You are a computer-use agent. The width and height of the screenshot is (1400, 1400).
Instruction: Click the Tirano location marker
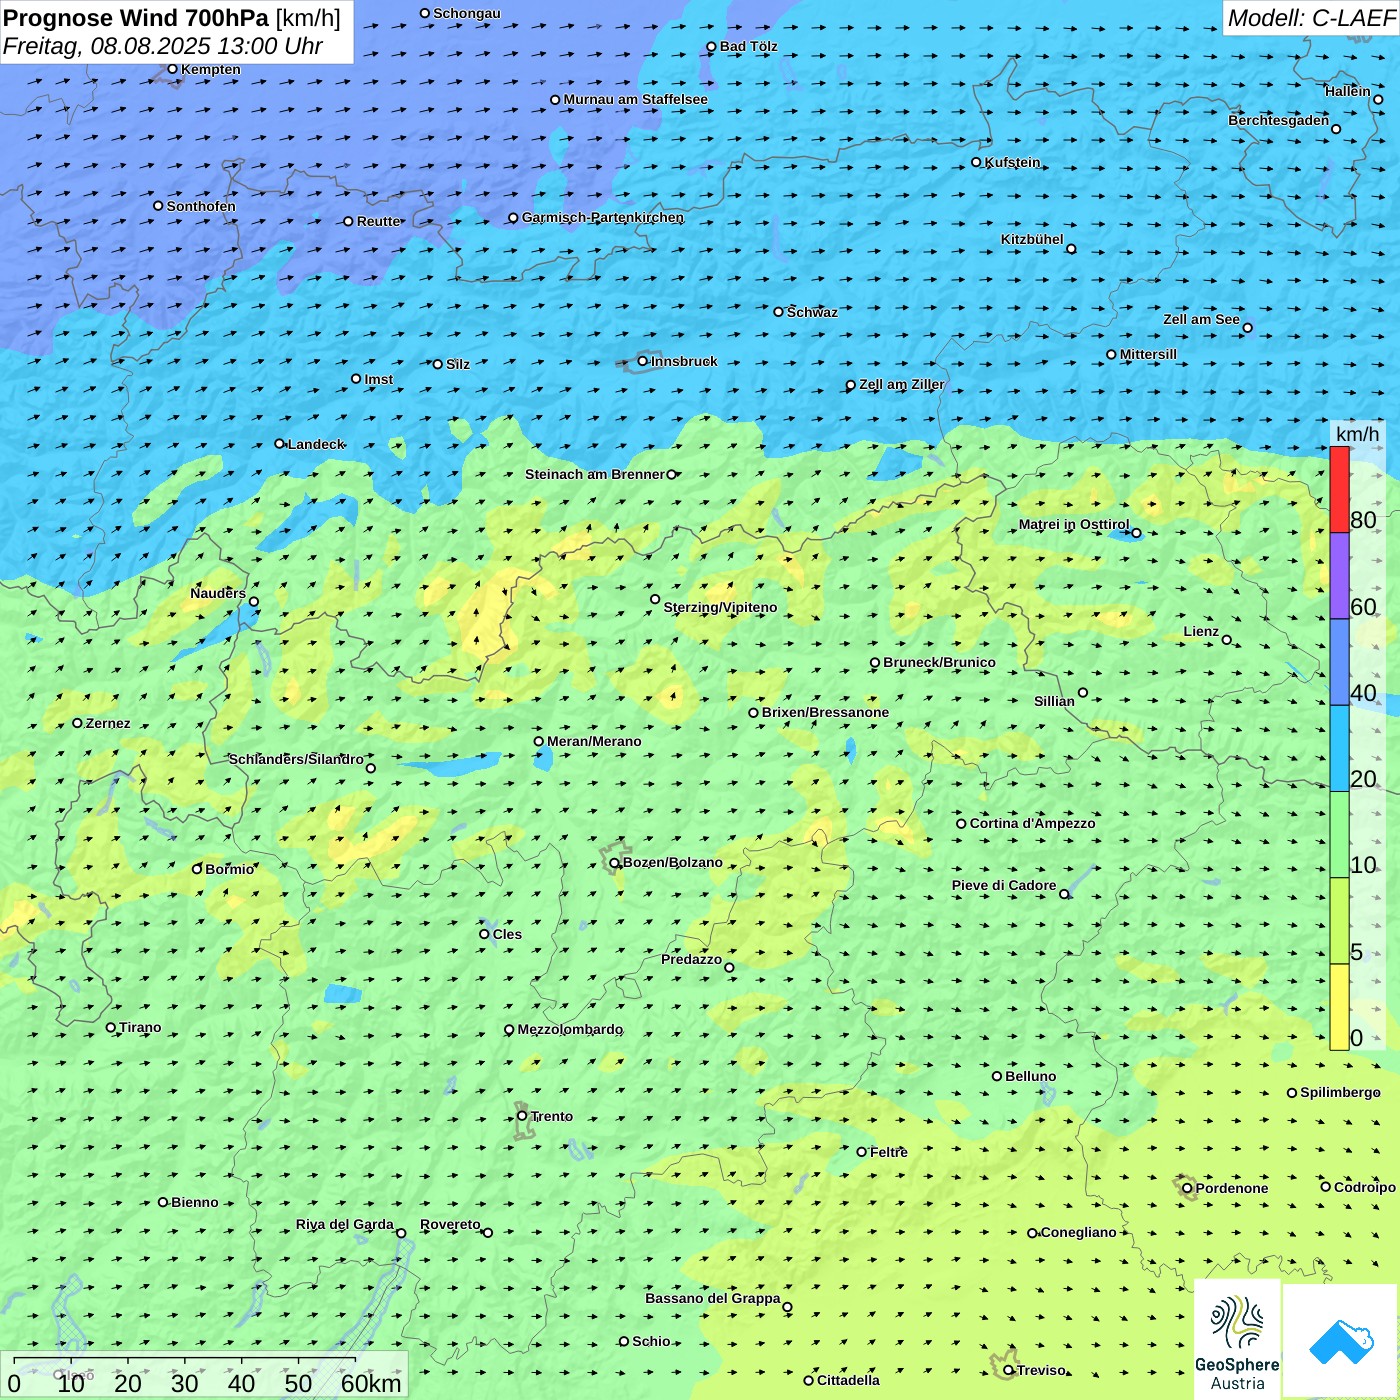[x=111, y=1027]
